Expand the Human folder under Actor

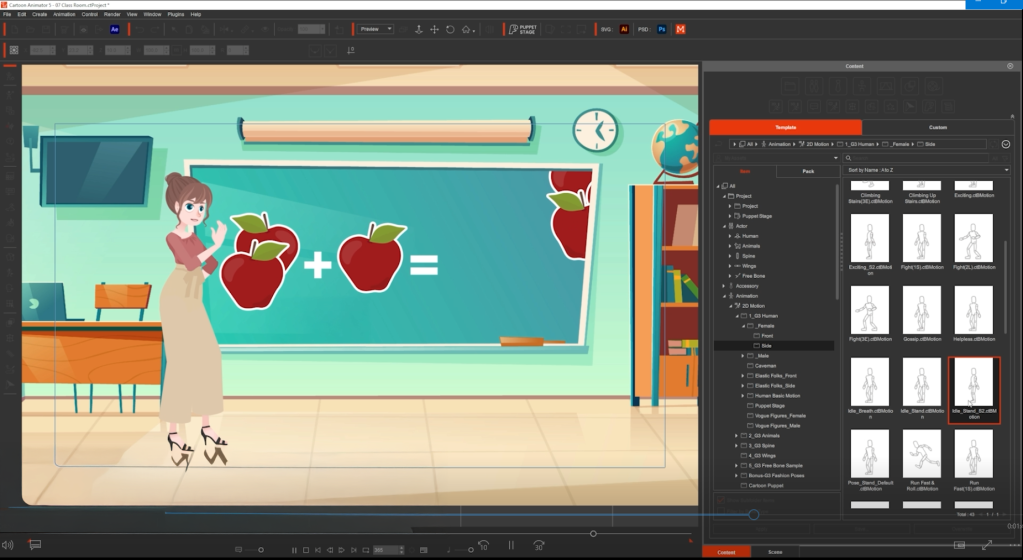[730, 236]
